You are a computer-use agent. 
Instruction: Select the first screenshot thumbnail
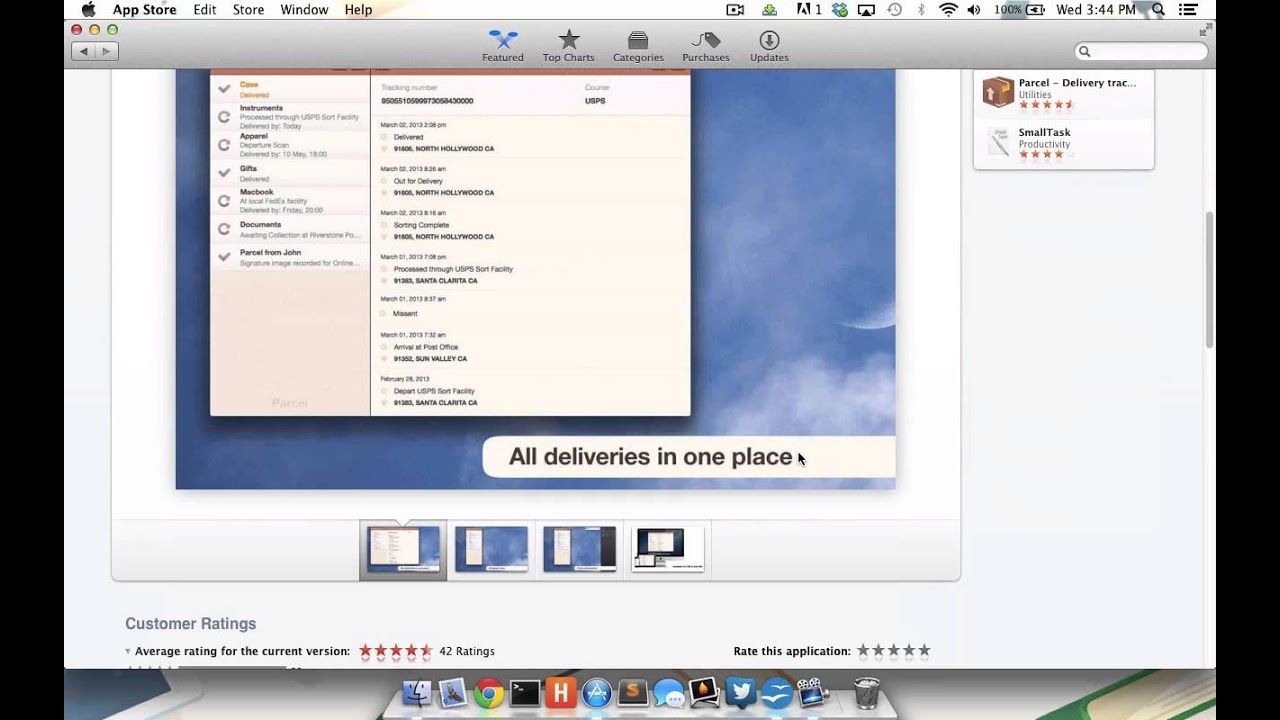403,549
